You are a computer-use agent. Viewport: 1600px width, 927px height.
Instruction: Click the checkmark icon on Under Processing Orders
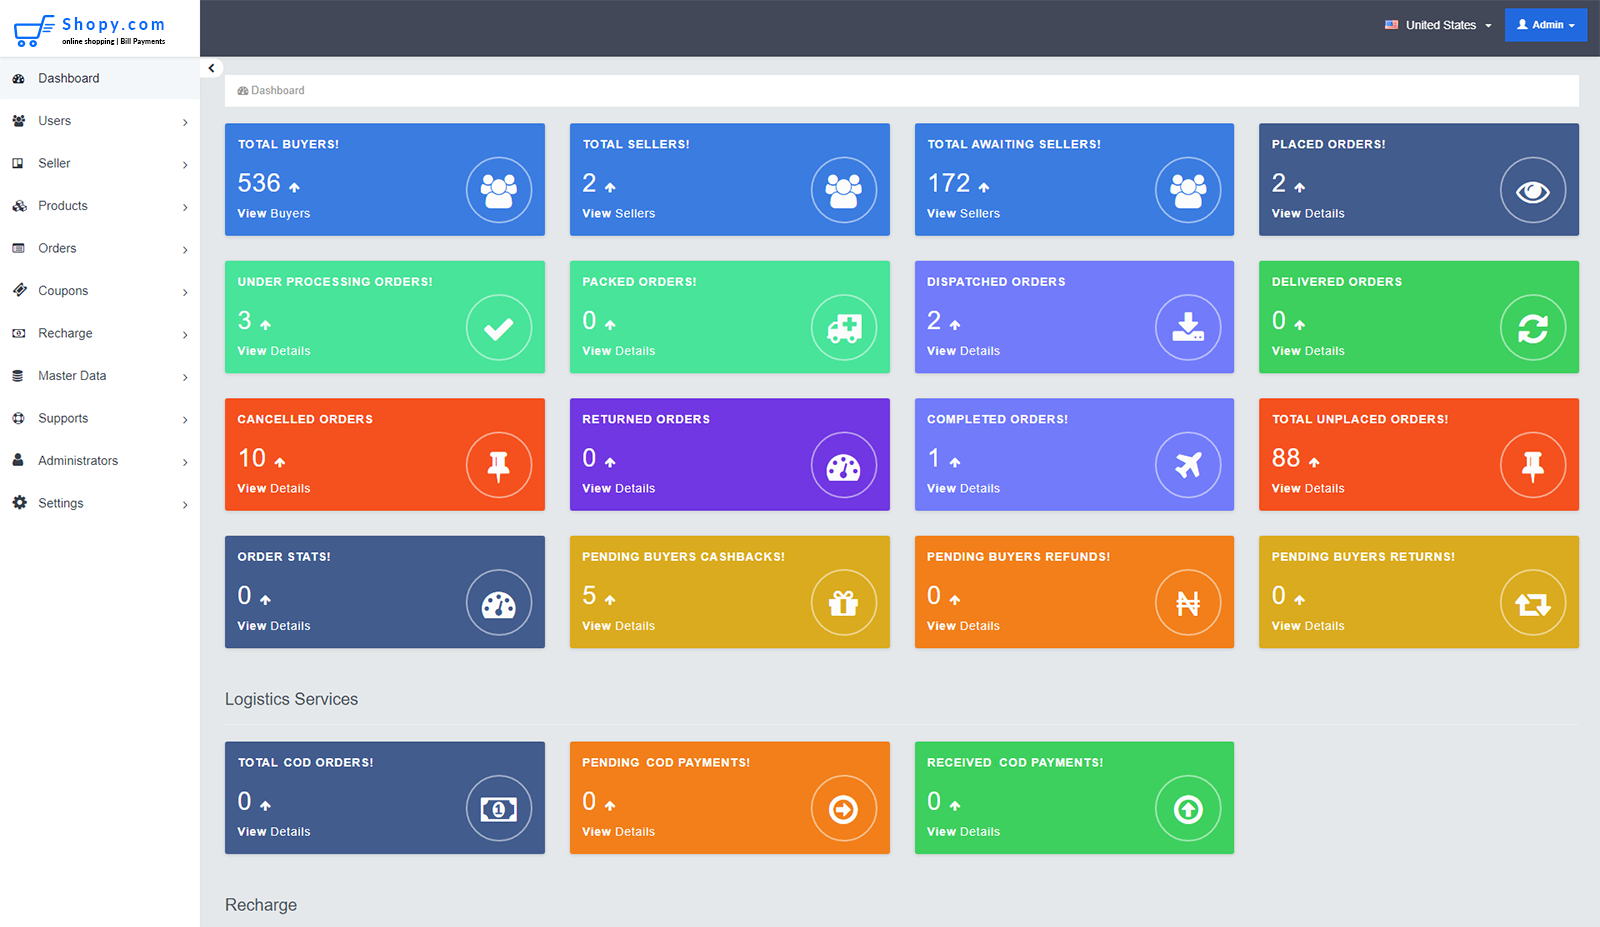click(x=499, y=328)
